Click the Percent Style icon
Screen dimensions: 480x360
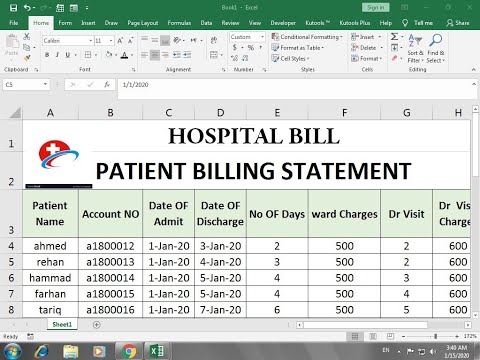pos(251,48)
